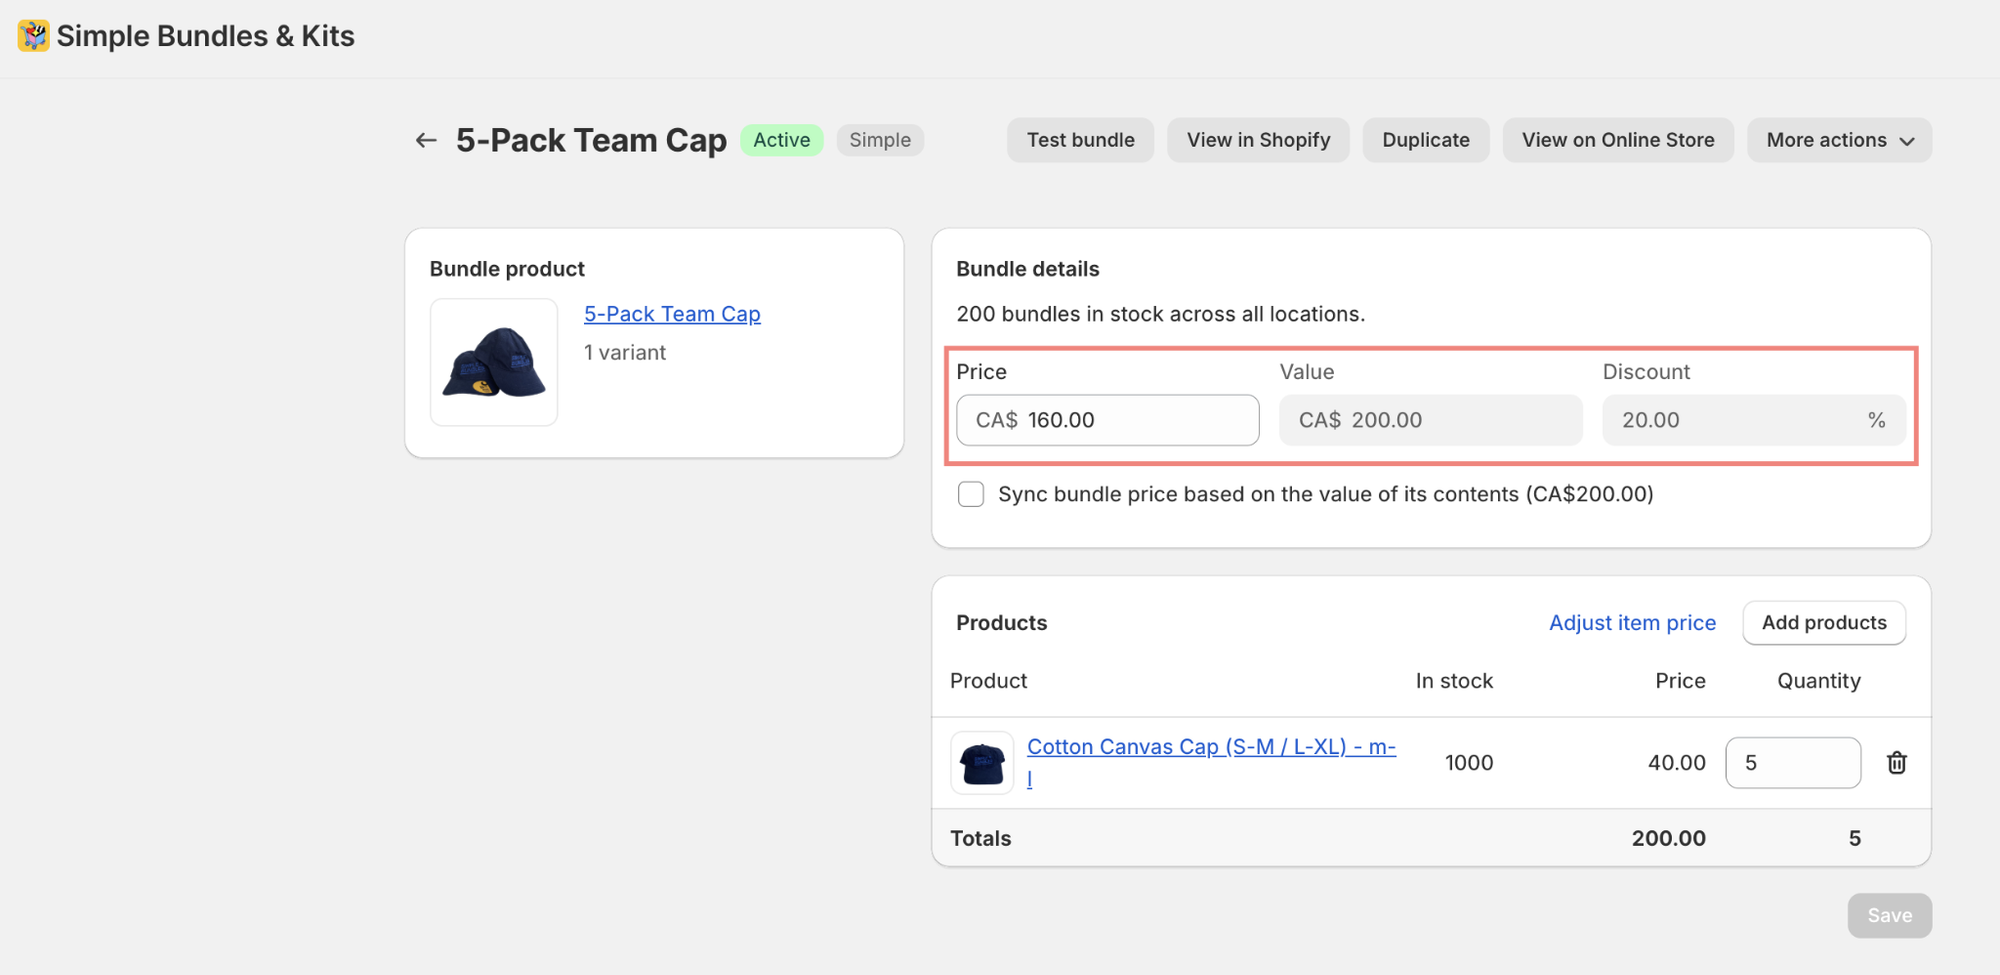Click the Simple type badge
This screenshot has height=975, width=2000.
[880, 140]
